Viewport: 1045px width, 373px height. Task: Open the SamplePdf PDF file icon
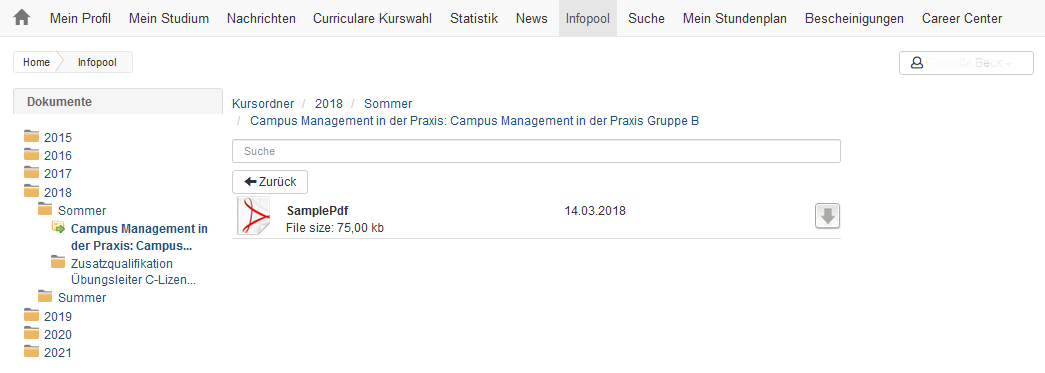pos(254,216)
